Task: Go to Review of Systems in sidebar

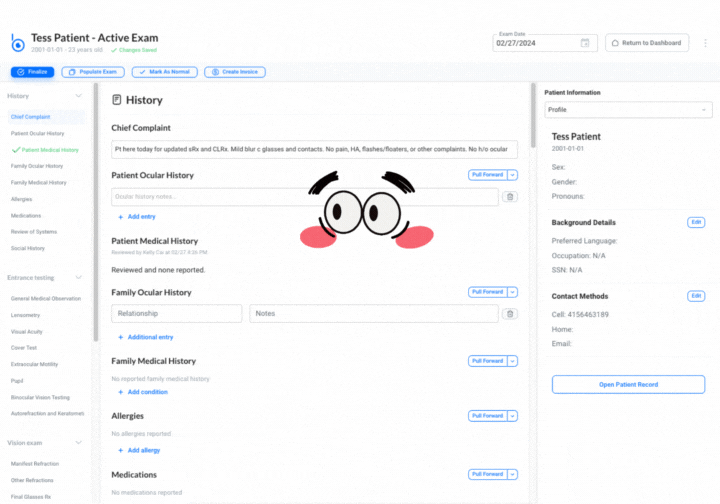Action: tap(34, 232)
